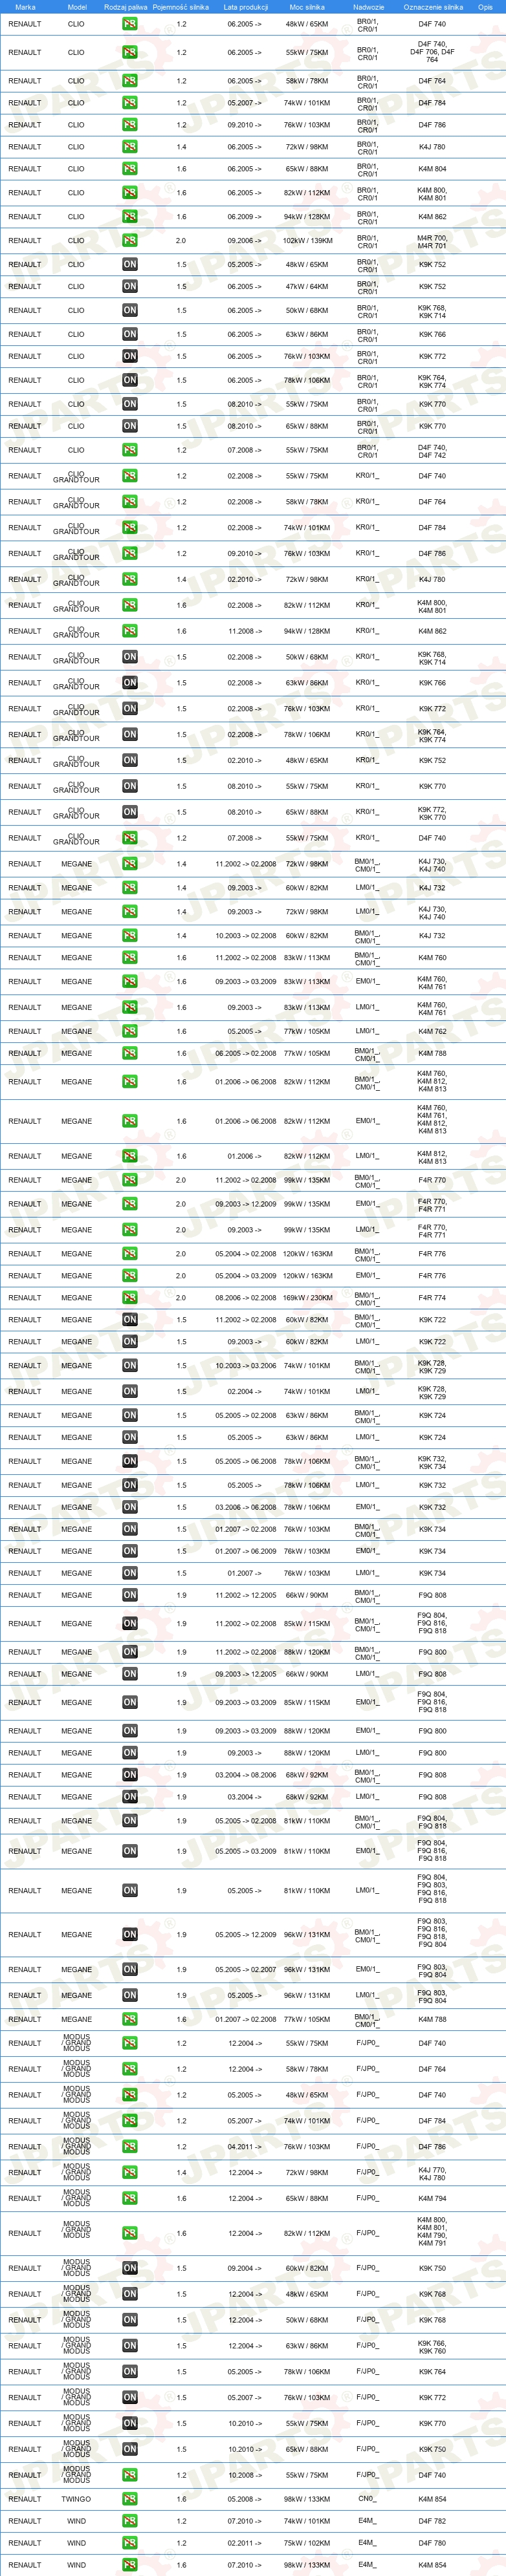Select the K4M 762 engine code cell
506x2576 pixels.
[x=432, y=1031]
